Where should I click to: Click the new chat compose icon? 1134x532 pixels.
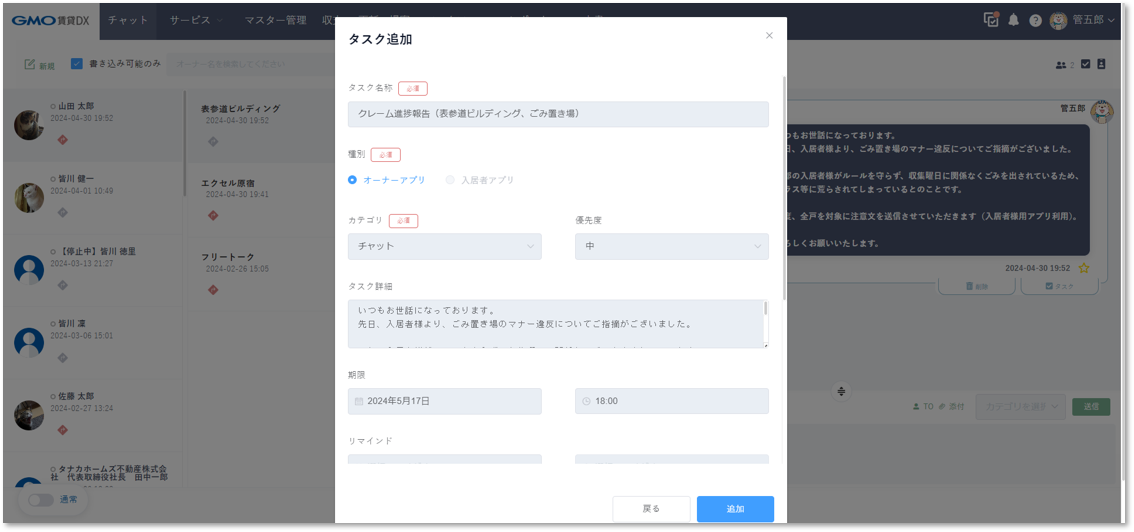coord(30,65)
